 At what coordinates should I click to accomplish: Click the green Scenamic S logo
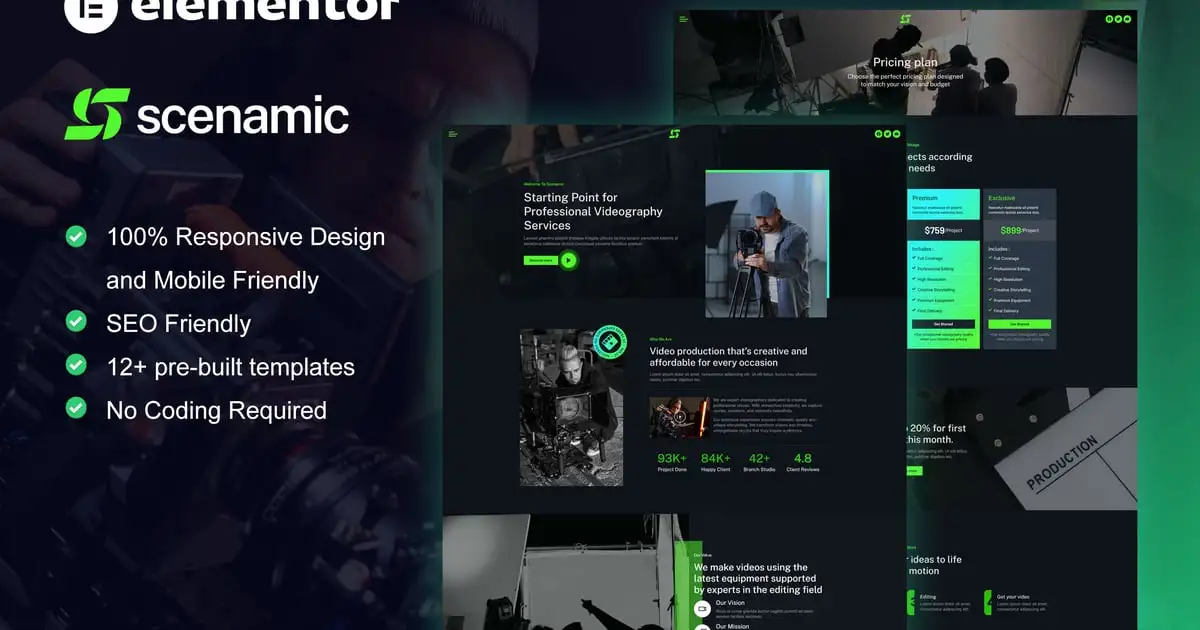(x=97, y=113)
